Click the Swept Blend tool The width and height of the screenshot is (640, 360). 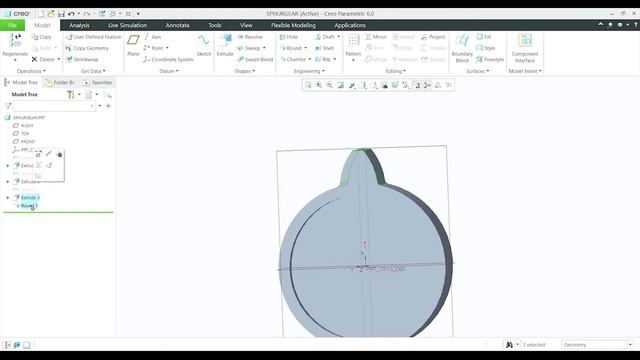(255, 59)
